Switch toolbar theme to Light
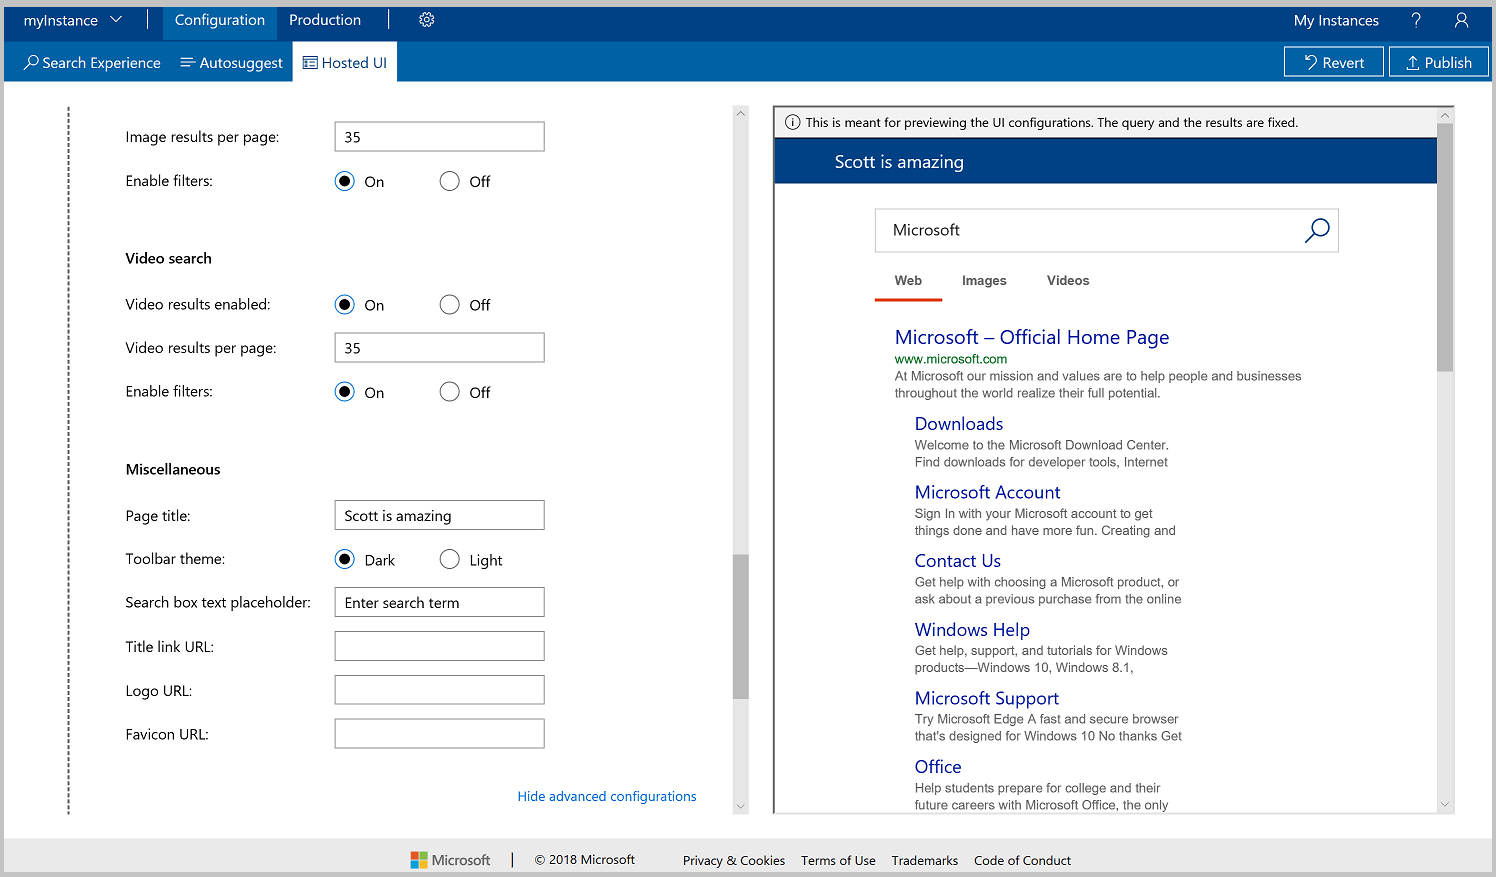Screen dimensions: 1496x877 [x=449, y=559]
